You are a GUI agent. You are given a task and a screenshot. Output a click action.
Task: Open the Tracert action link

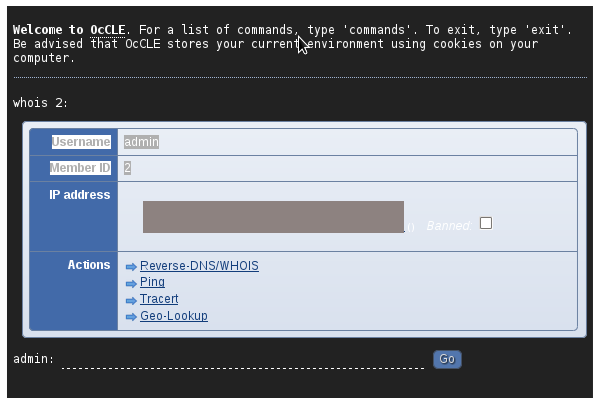tap(159, 299)
